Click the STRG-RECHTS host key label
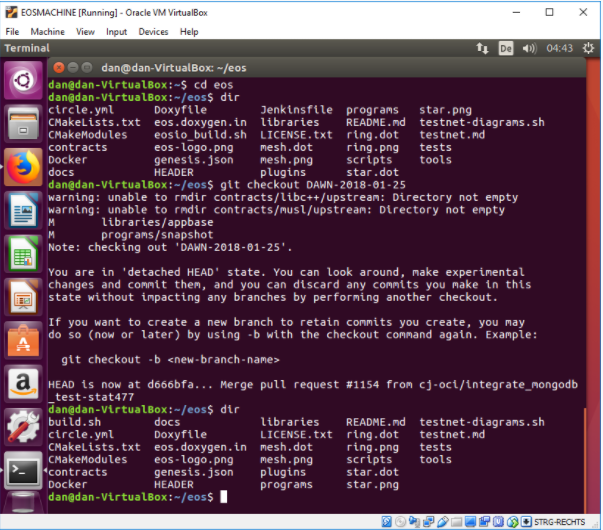The image size is (603, 530). click(560, 522)
